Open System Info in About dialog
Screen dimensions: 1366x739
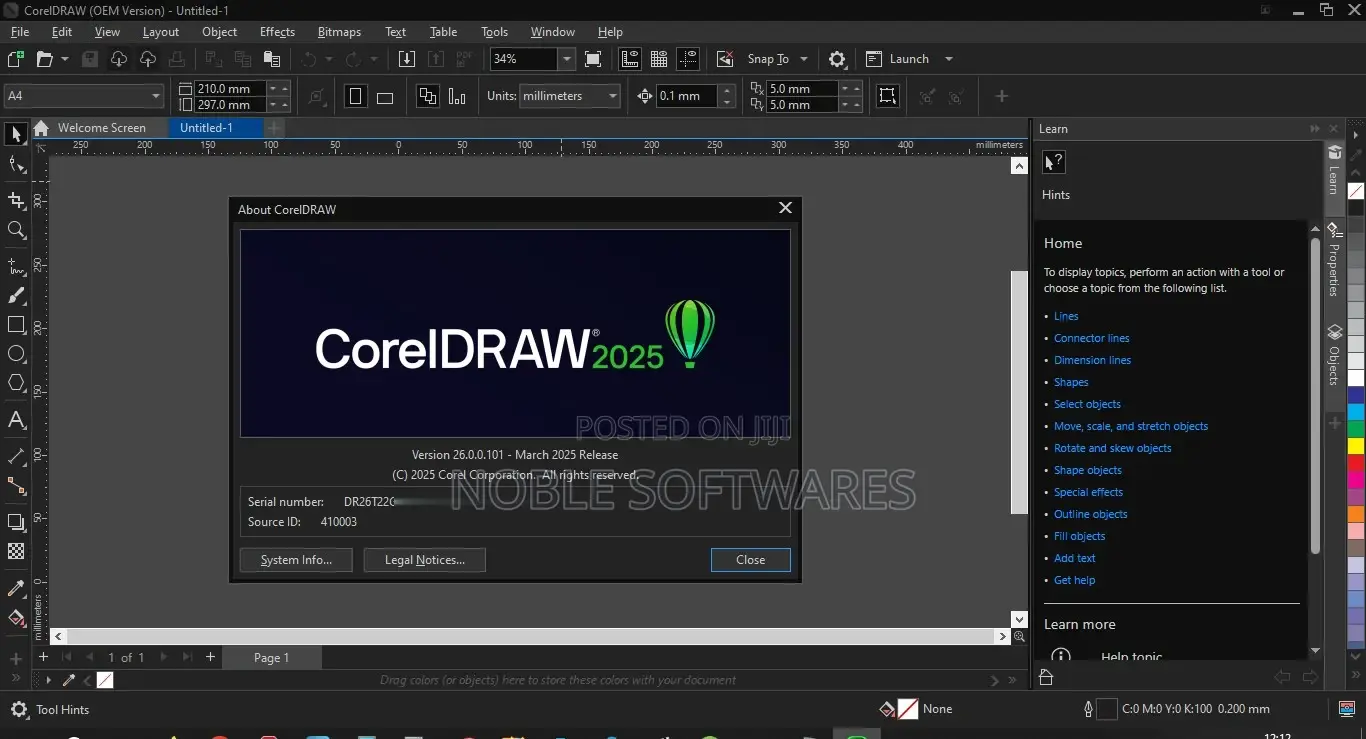tap(296, 560)
